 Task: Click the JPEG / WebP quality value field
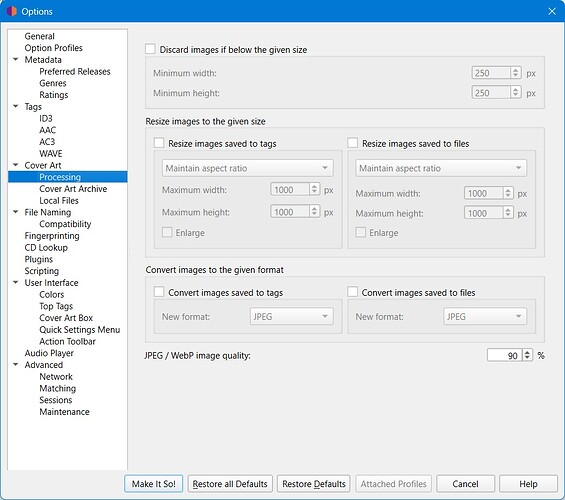504,356
